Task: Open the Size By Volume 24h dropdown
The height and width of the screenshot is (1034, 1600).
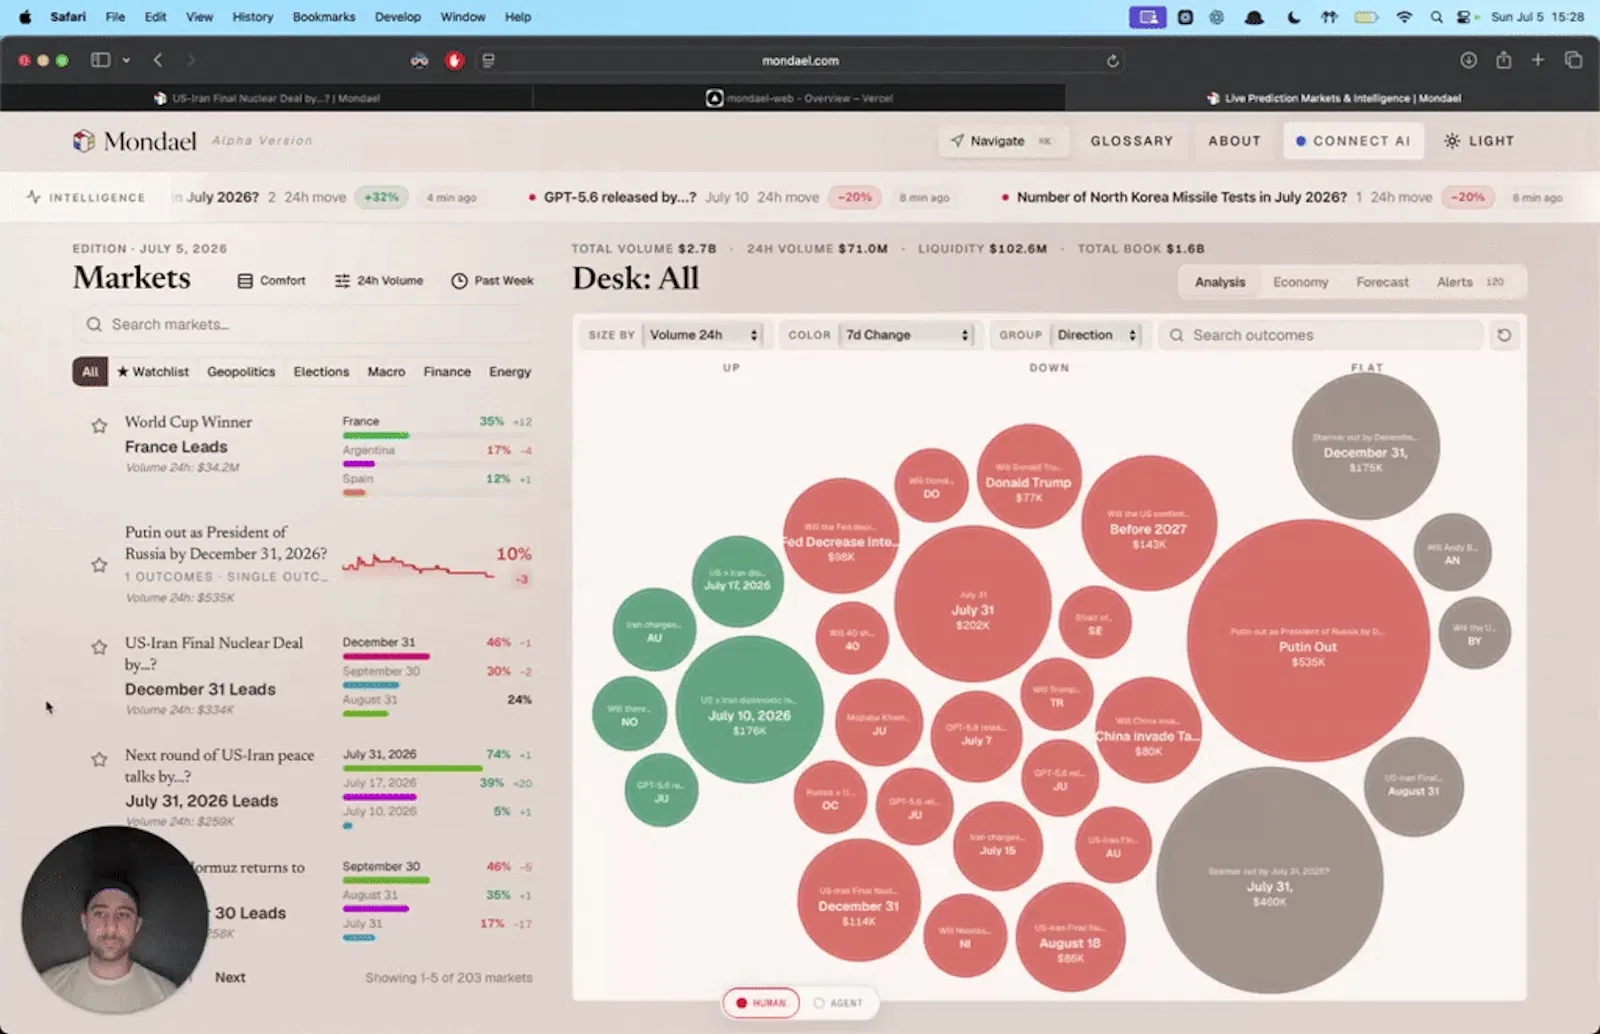Action: 704,335
